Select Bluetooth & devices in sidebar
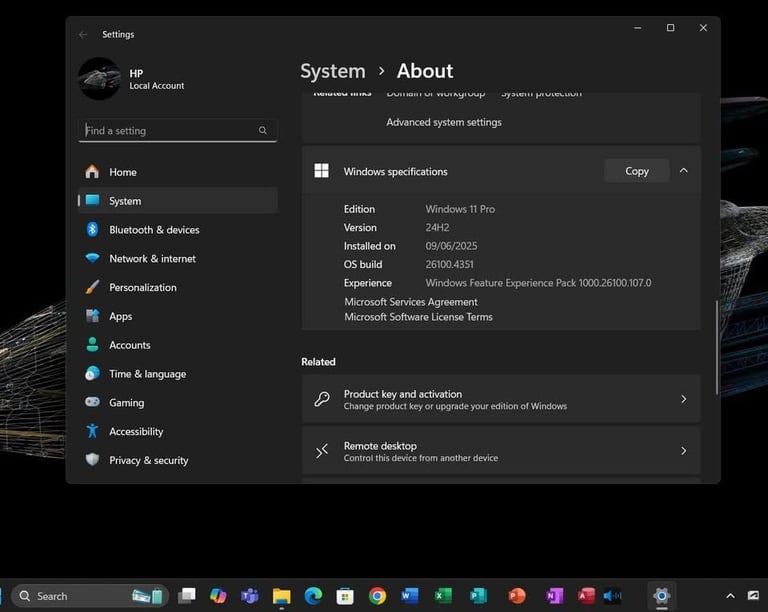This screenshot has height=612, width=768. point(177,230)
